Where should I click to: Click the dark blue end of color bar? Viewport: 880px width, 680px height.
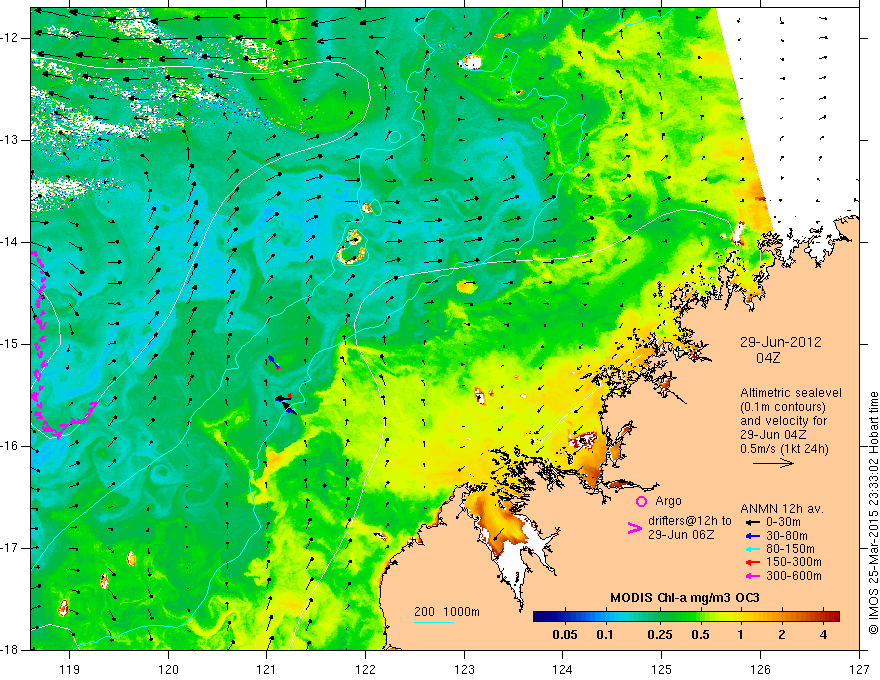538,617
